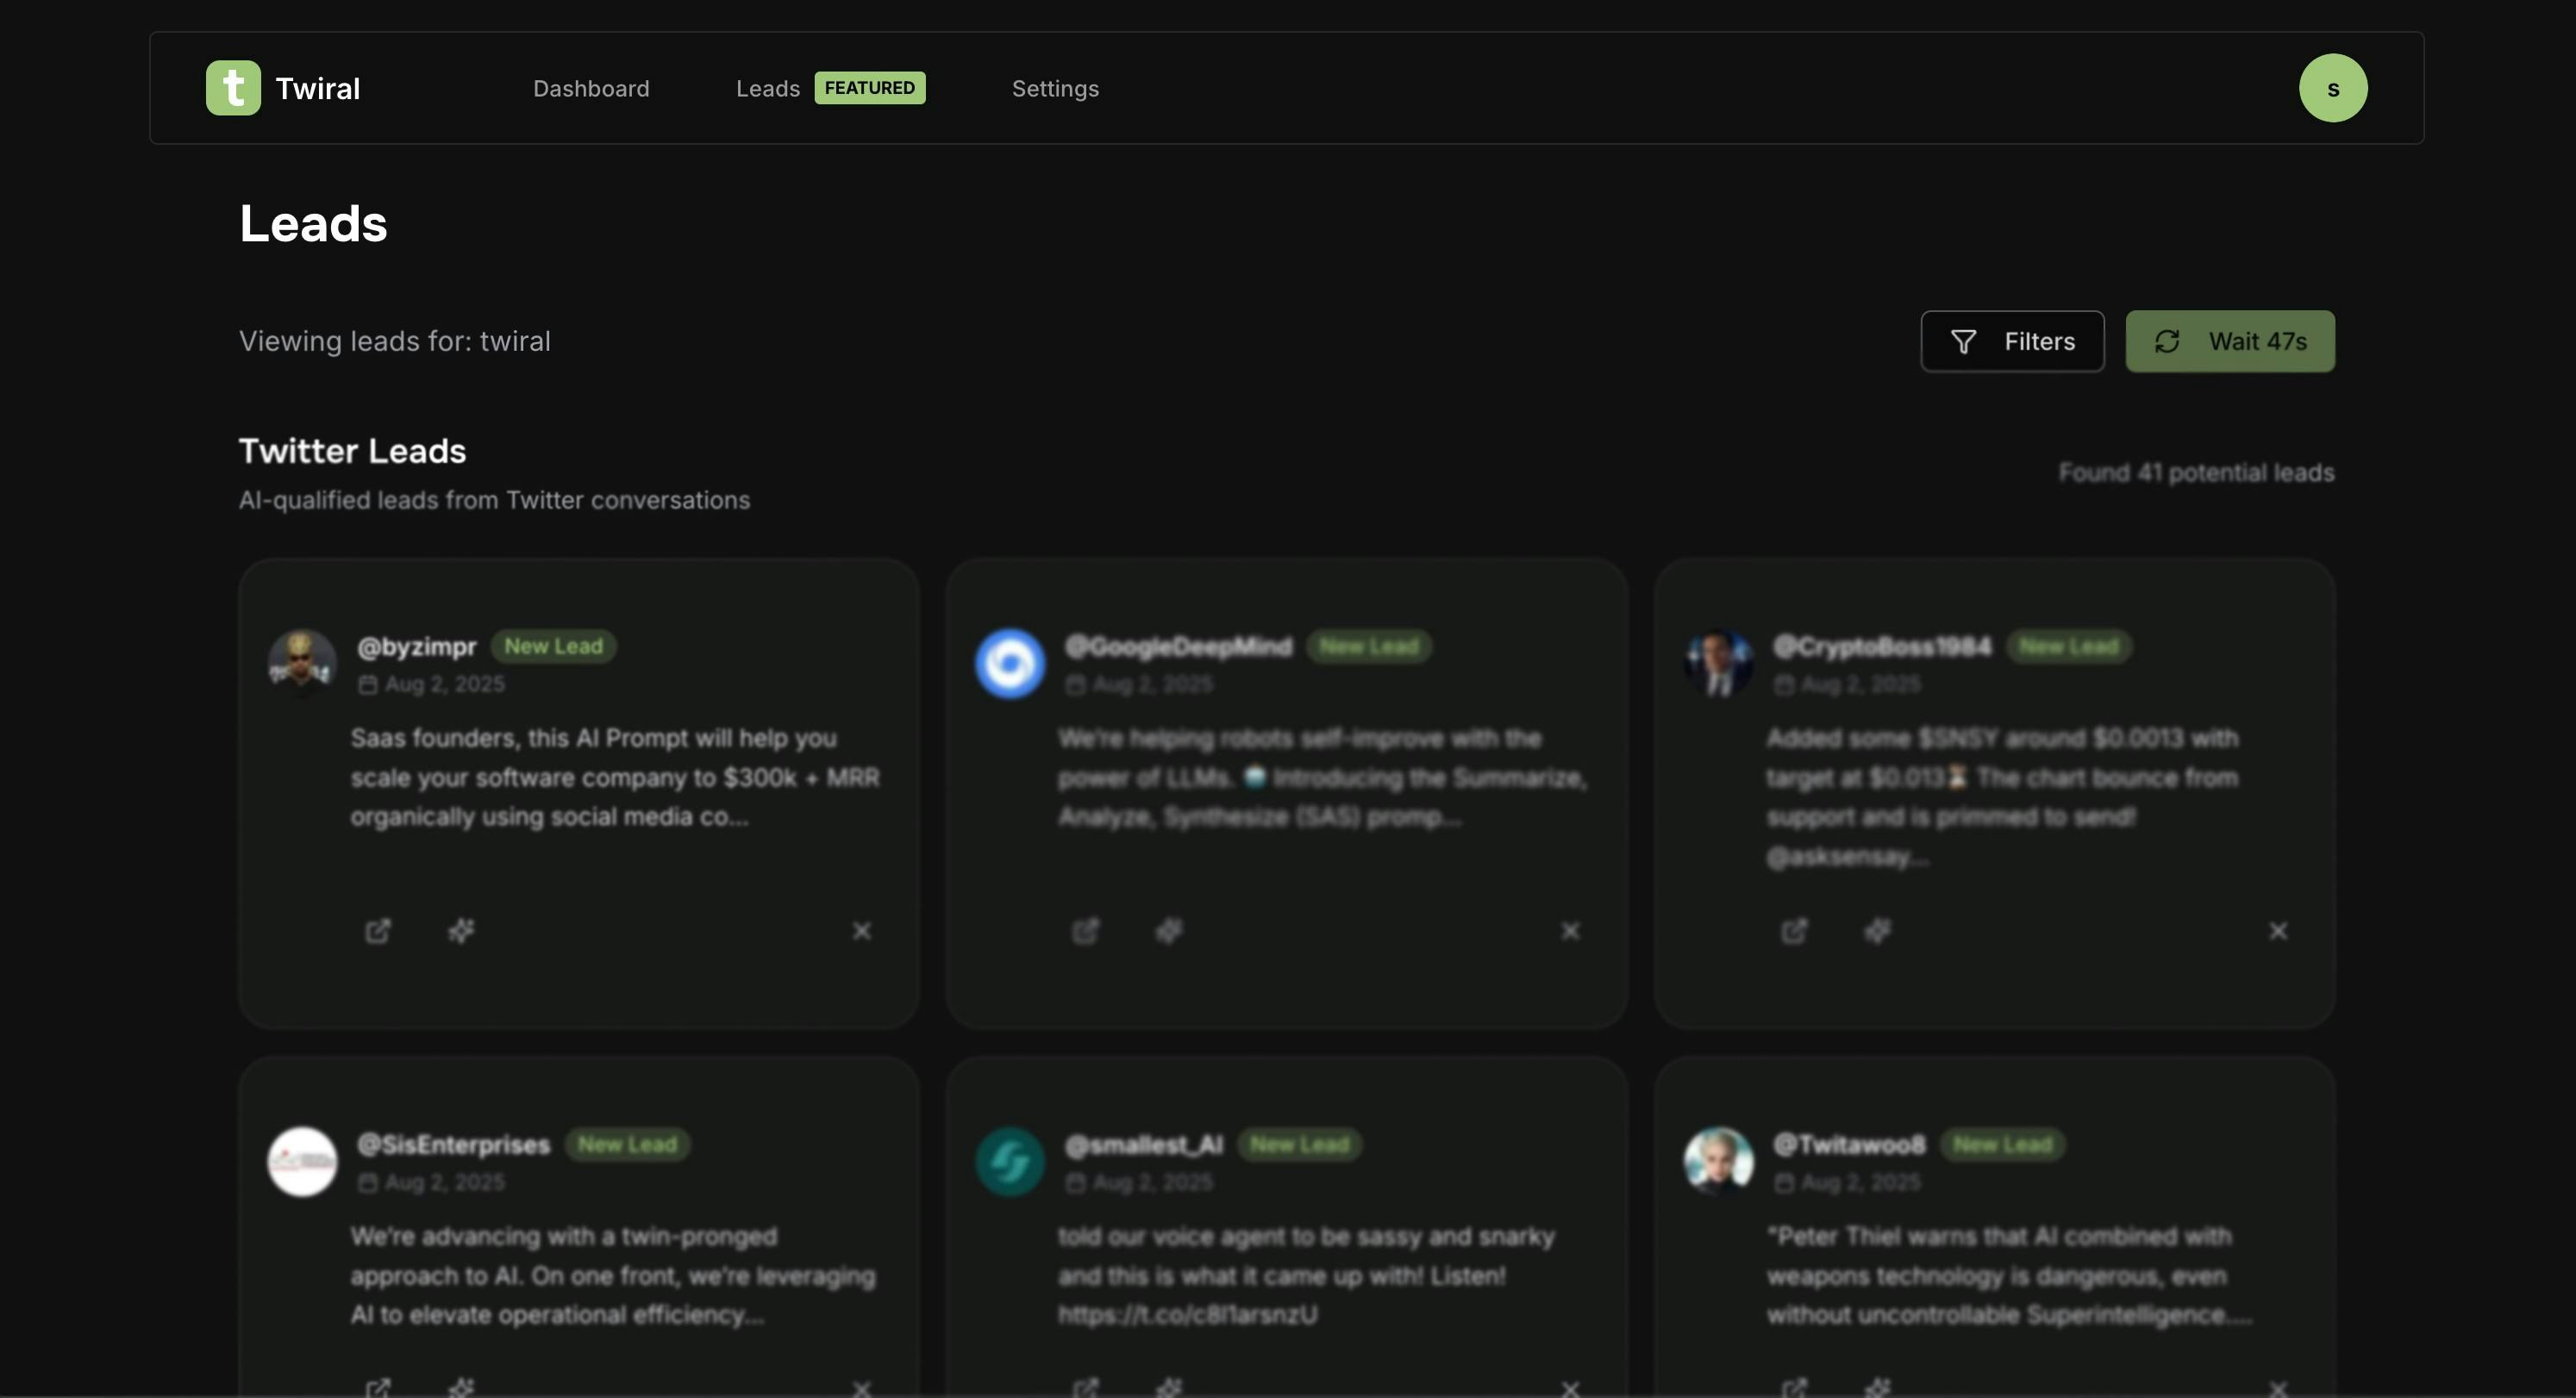Dismiss the @CryptoBoss1984 lead card

[x=2278, y=931]
